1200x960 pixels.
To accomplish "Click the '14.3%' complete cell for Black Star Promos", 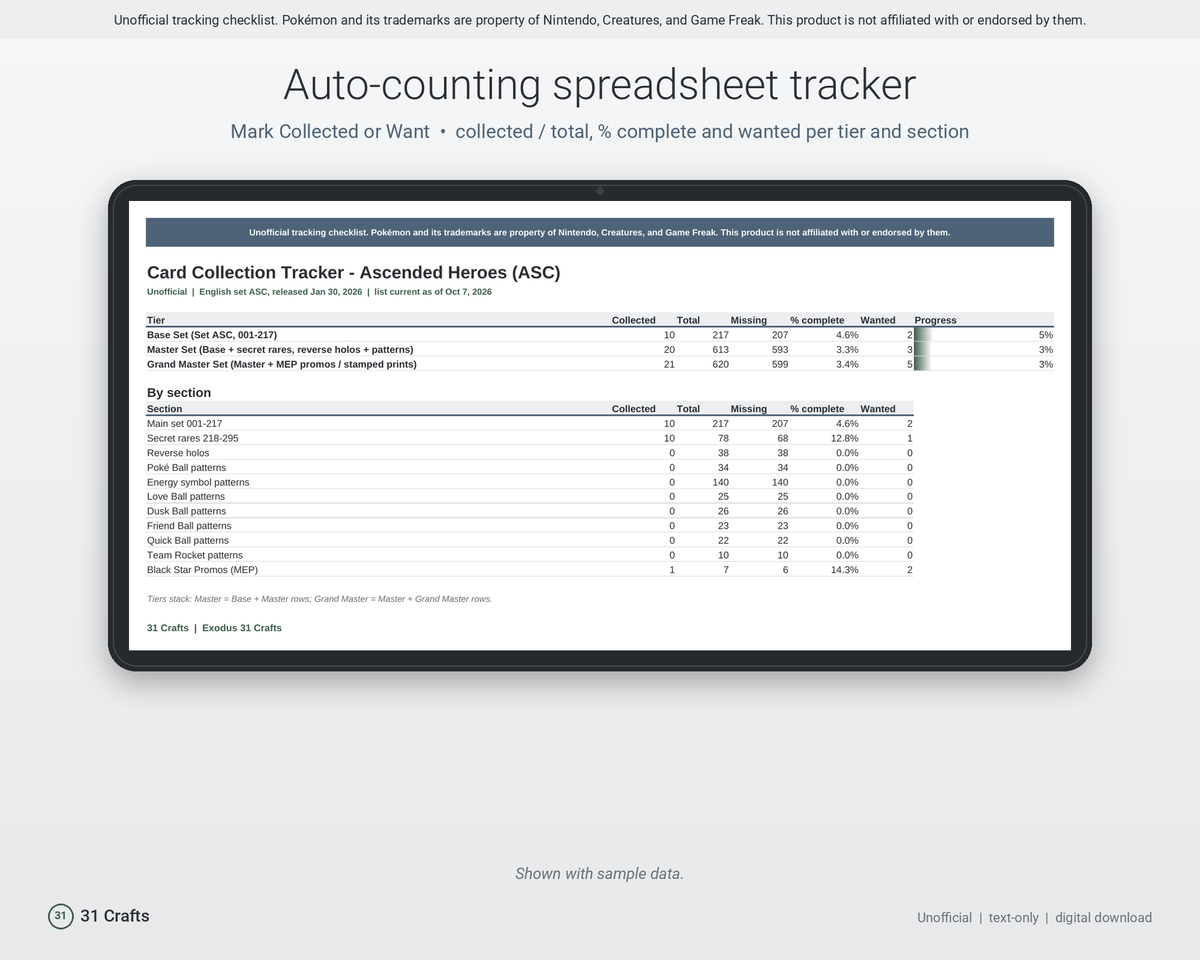I will click(x=844, y=570).
